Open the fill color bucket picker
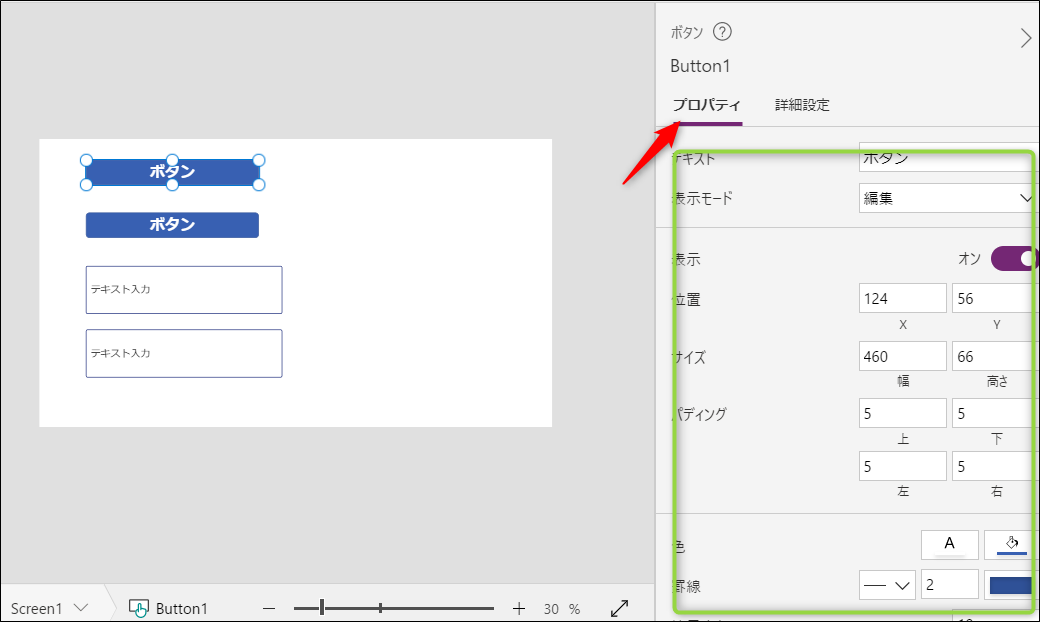This screenshot has width=1040, height=622. (x=1011, y=544)
